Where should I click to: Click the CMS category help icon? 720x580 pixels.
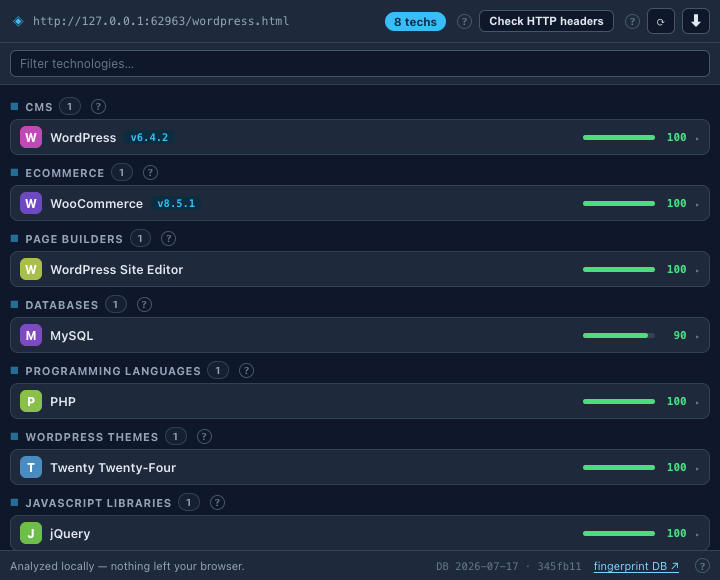point(98,107)
